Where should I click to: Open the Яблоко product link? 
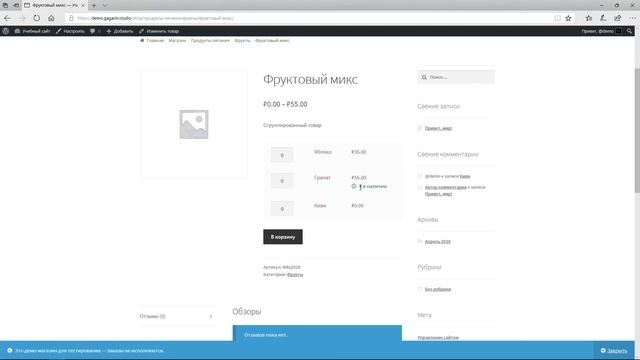pyautogui.click(x=322, y=152)
